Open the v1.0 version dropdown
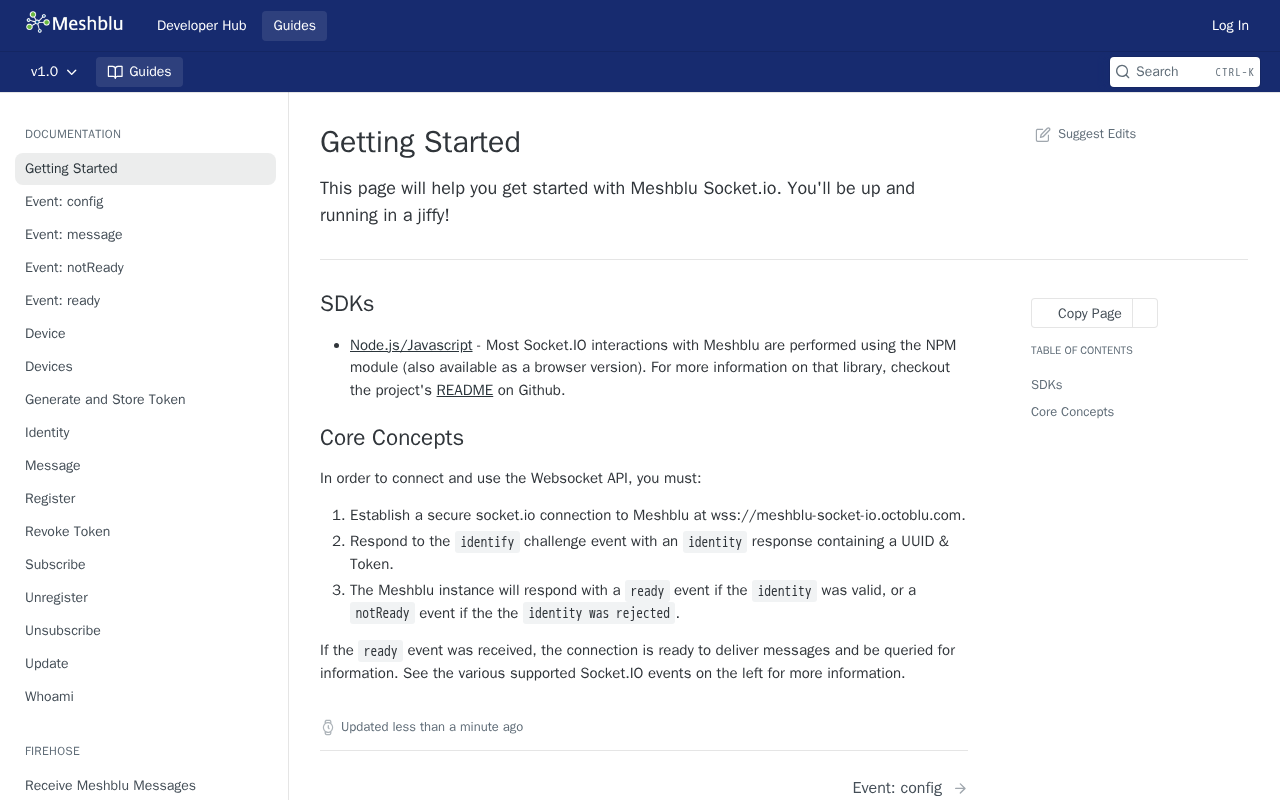This screenshot has width=1280, height=800. click(54, 72)
